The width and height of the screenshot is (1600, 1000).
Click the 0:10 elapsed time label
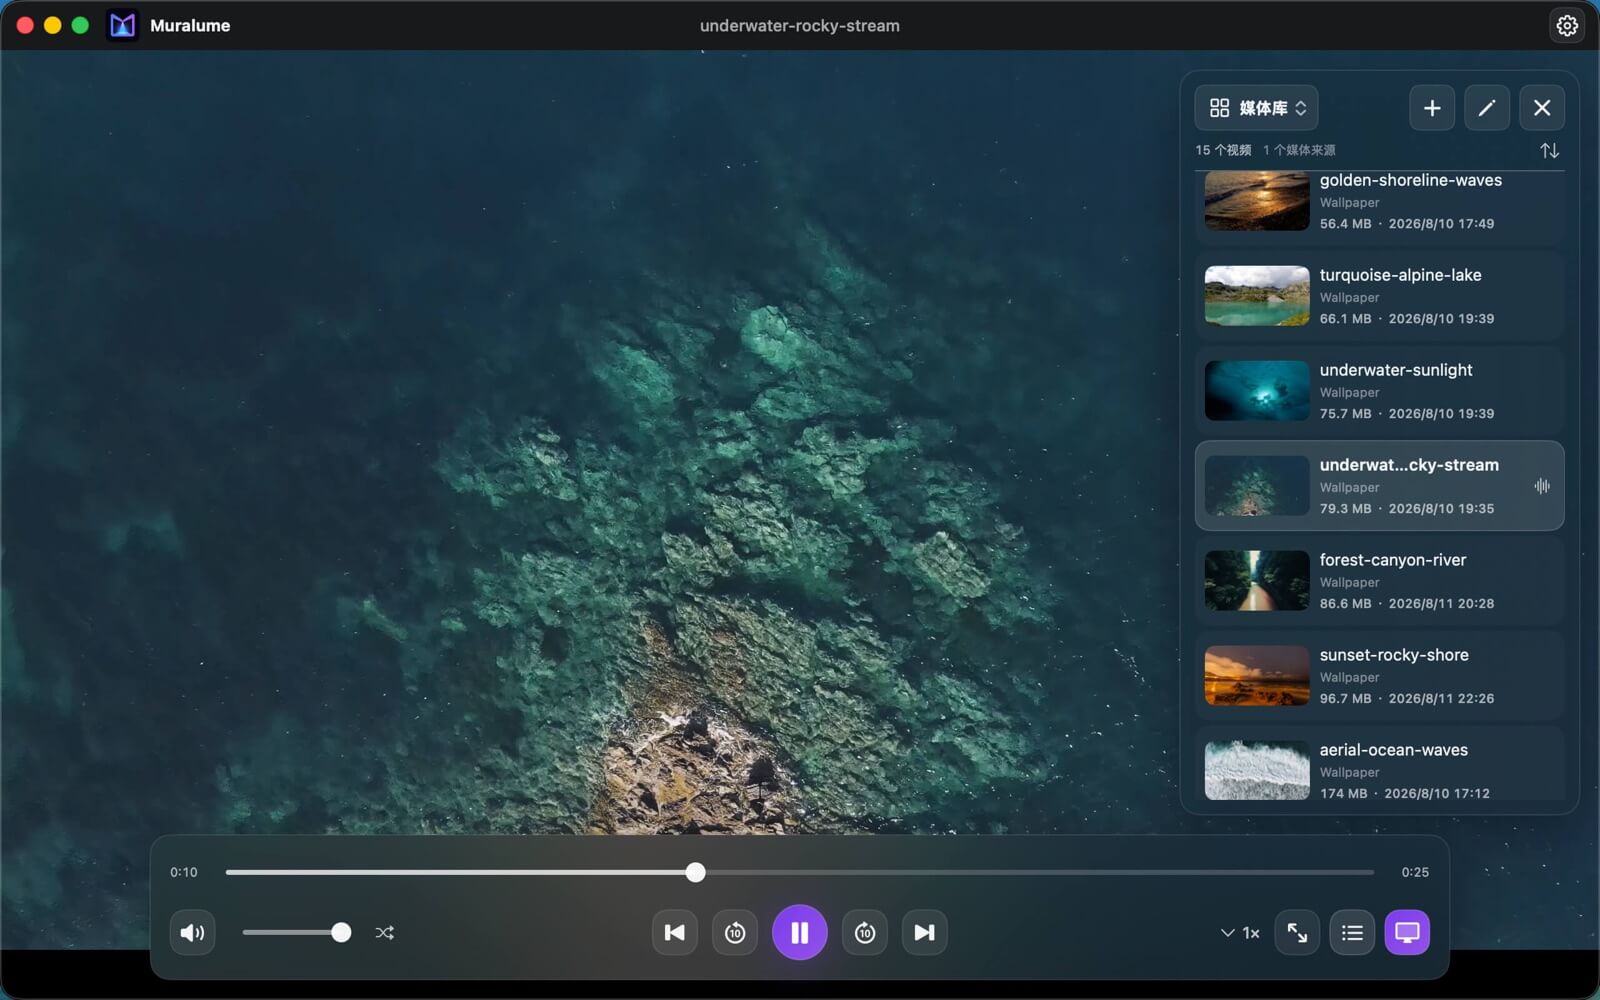[184, 872]
